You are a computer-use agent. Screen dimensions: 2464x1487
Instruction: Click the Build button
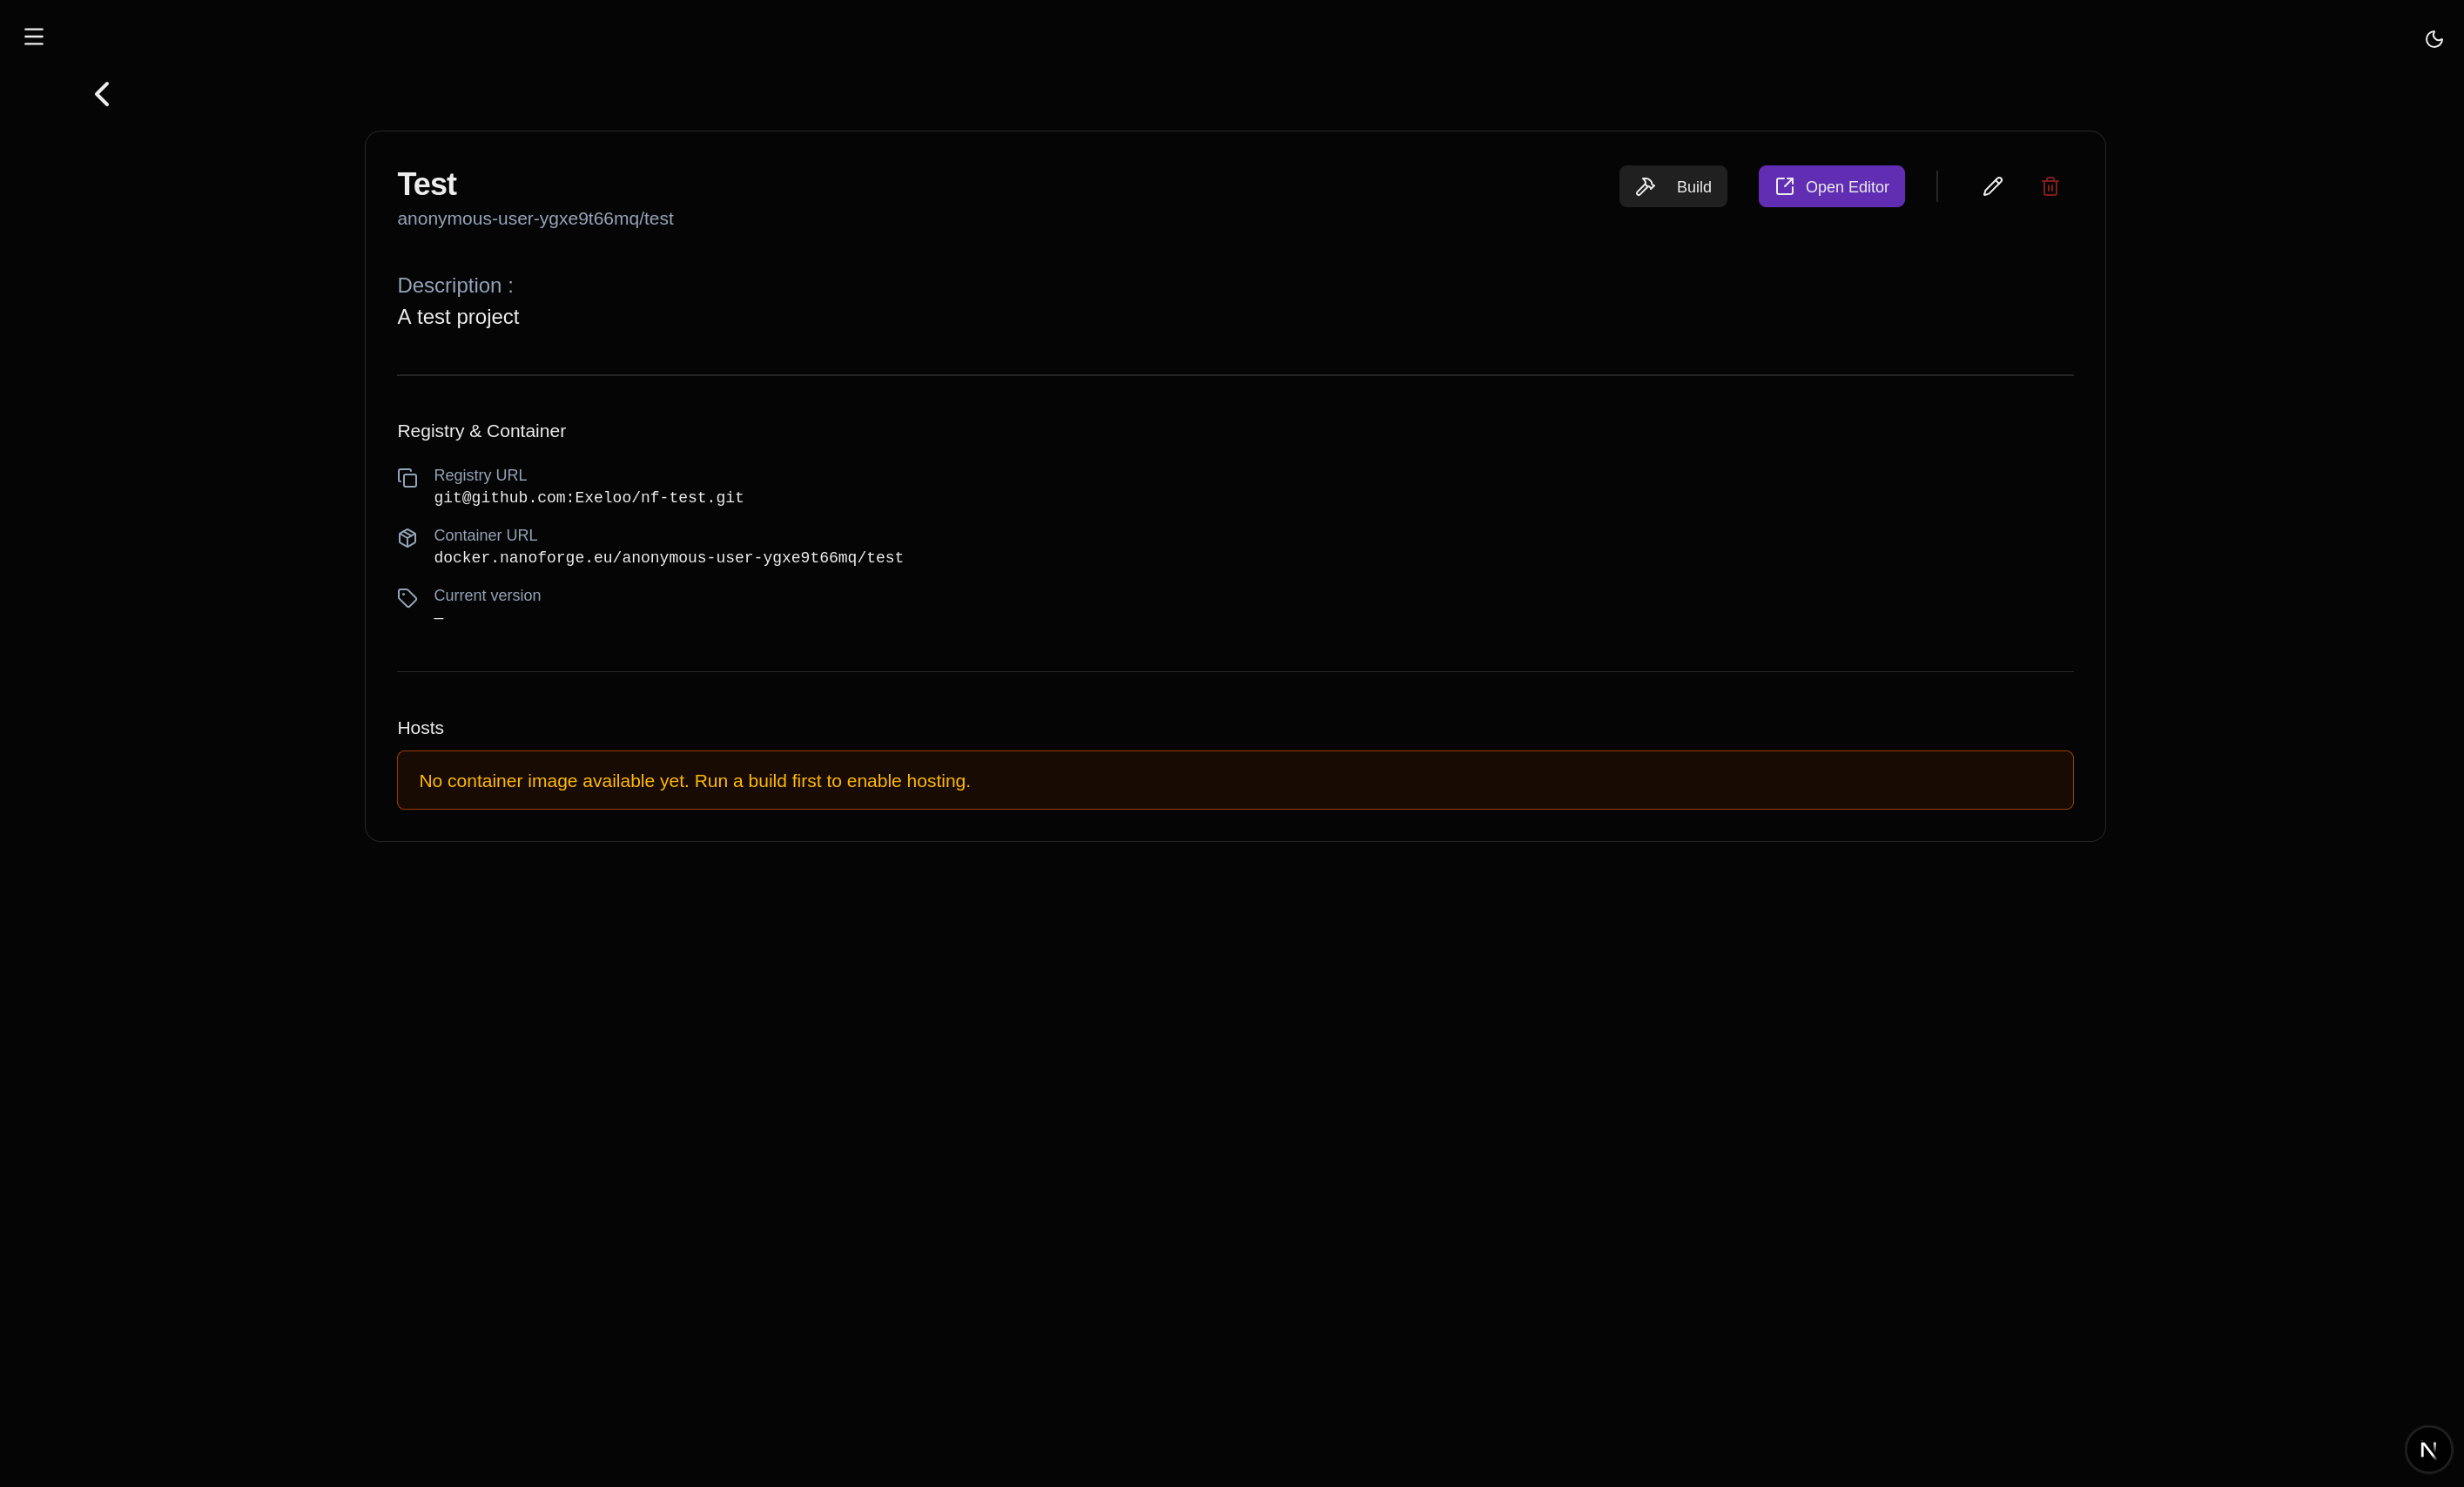coord(1672,187)
